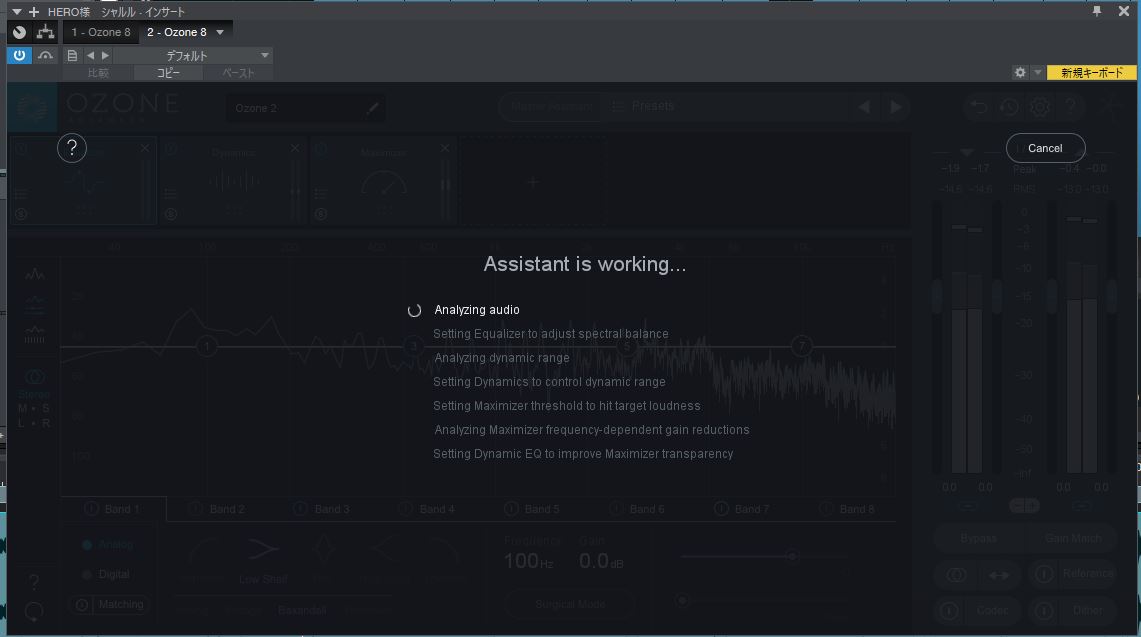Open the Ozone undo history clock icon
1141x637 pixels.
[1009, 108]
